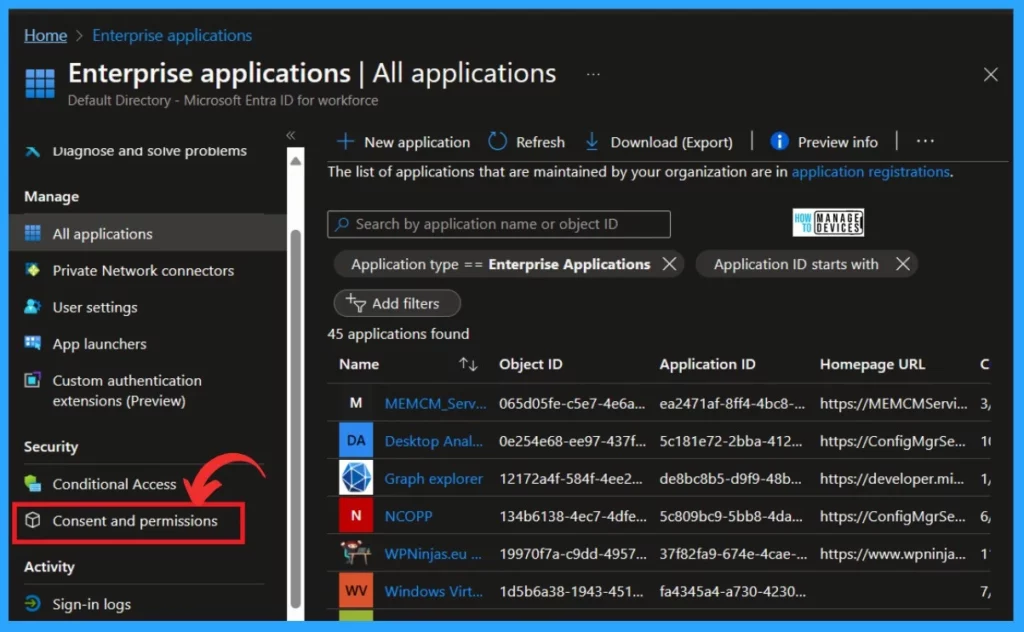Edit the Application type == Enterprise Applications filter
Viewport: 1024px width, 632px height.
(500, 264)
